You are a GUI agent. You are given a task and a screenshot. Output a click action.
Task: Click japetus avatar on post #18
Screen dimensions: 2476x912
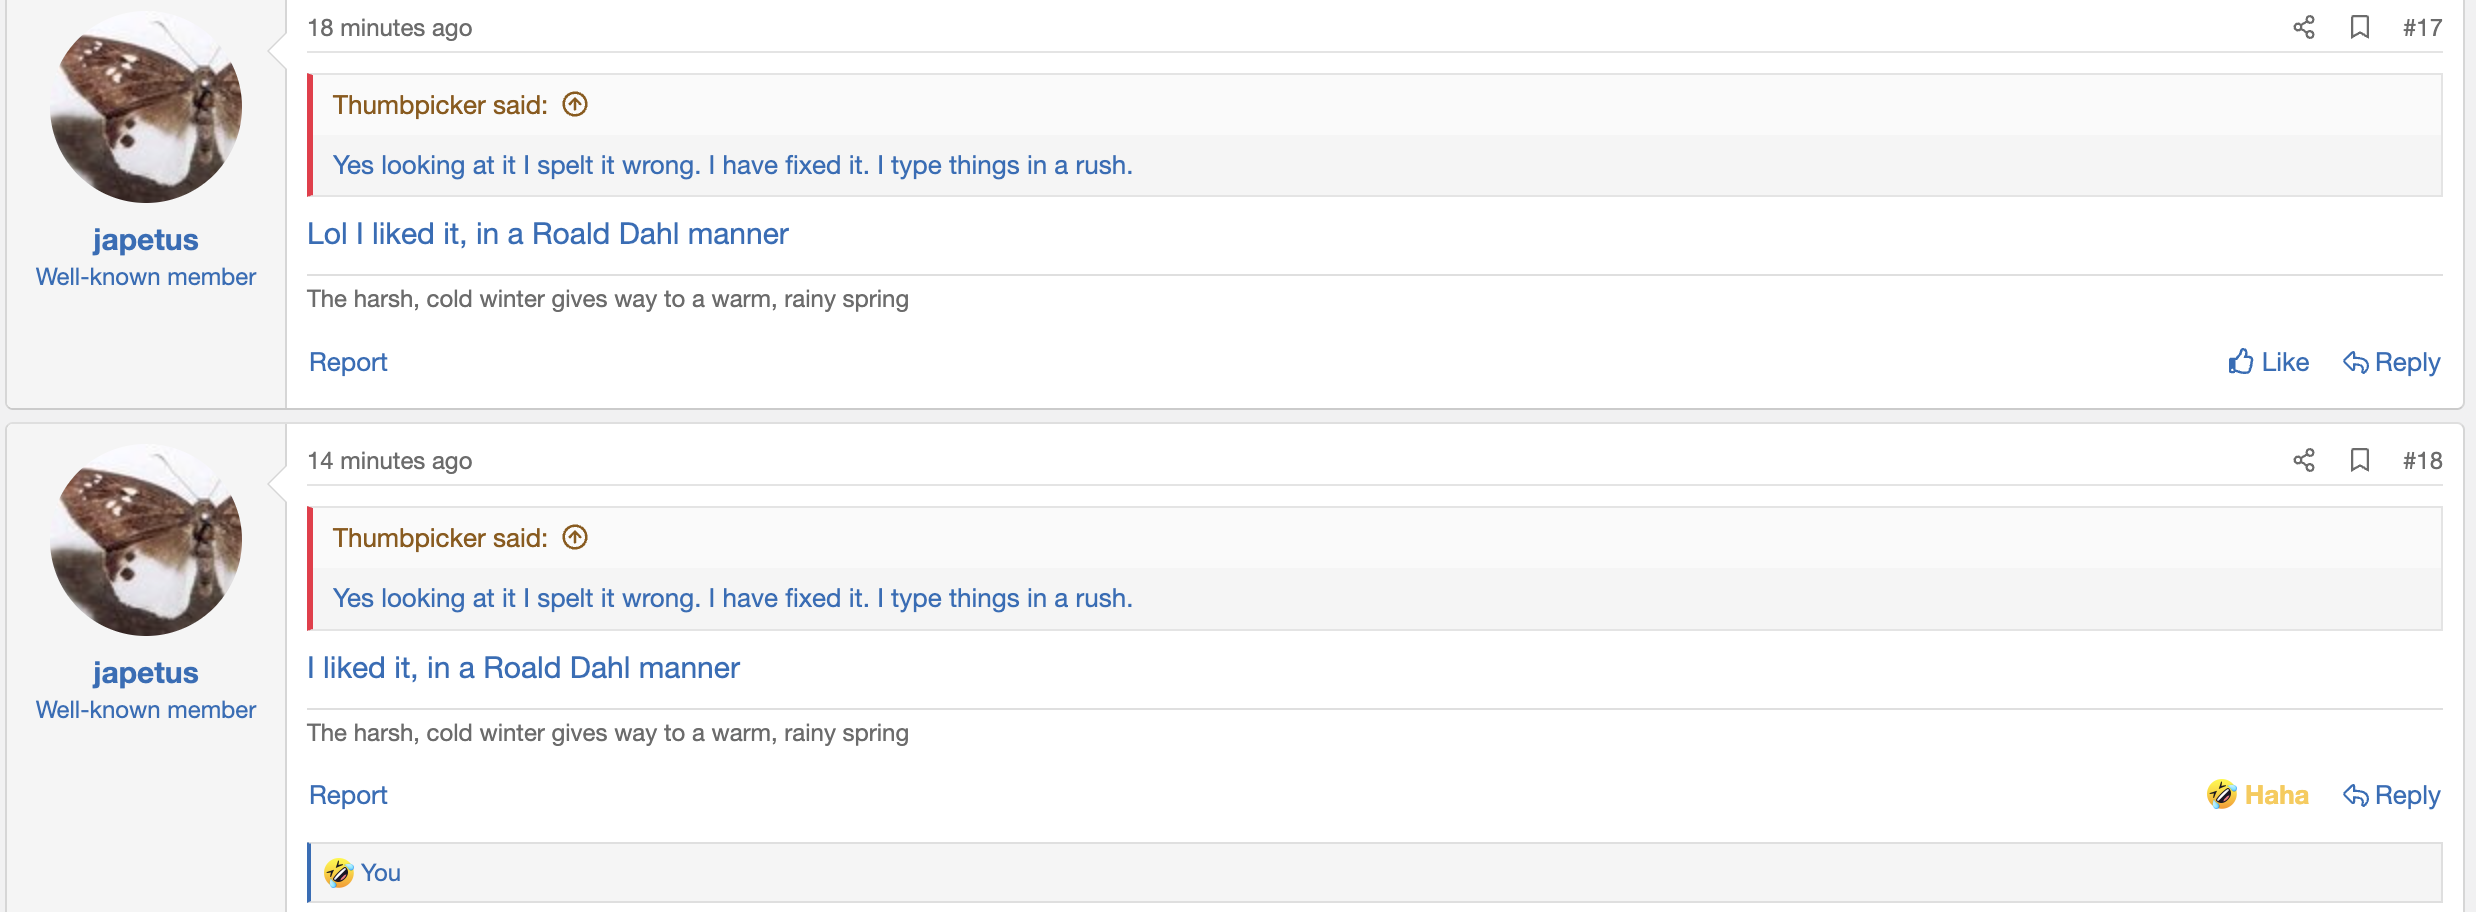(146, 540)
